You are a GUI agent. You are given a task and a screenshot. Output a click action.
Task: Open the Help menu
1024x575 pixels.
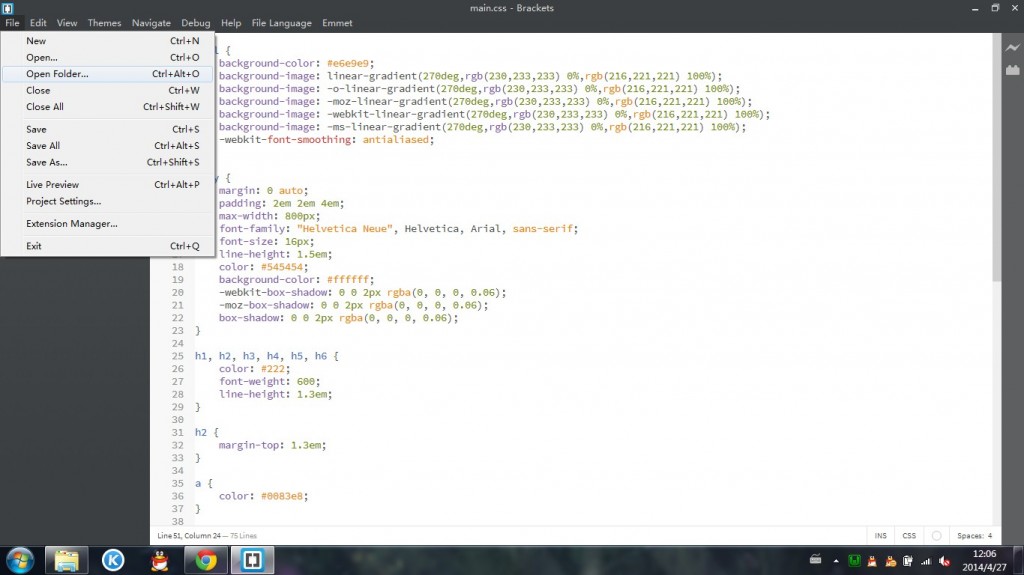(231, 23)
